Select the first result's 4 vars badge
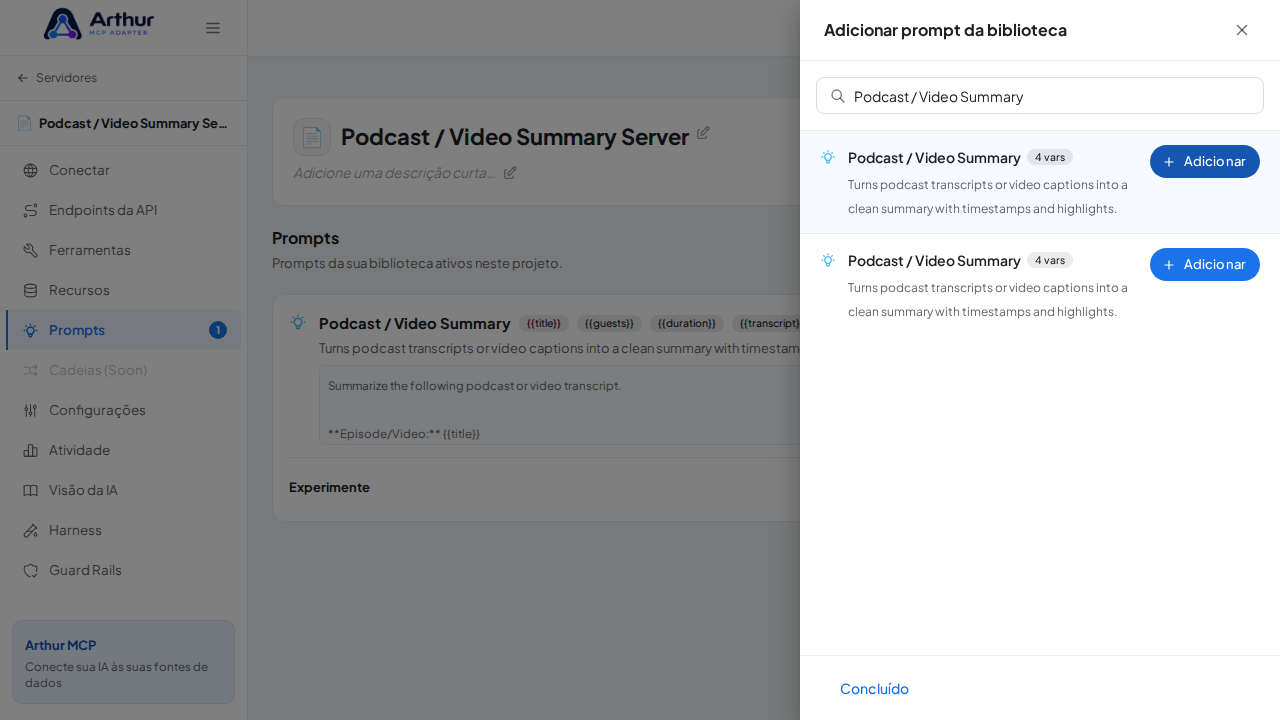Image resolution: width=1280 pixels, height=720 pixels. (x=1050, y=157)
